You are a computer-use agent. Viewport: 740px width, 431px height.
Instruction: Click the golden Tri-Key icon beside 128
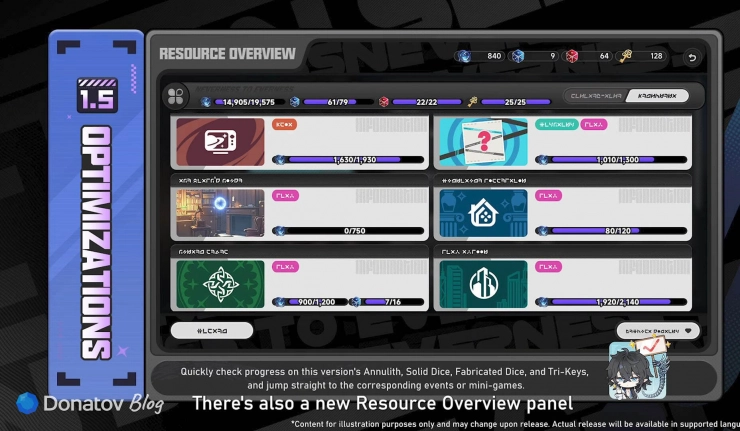[626, 56]
